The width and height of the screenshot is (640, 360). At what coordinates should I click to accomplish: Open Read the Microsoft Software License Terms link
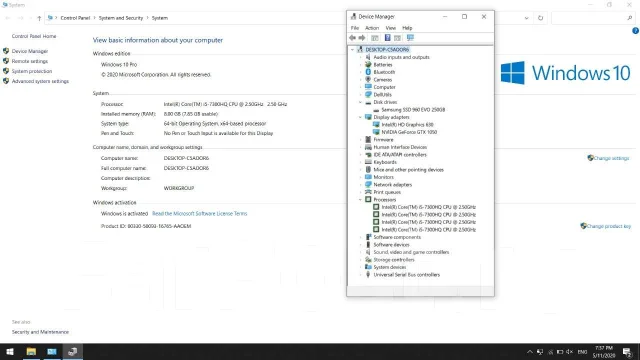pyautogui.click(x=200, y=213)
